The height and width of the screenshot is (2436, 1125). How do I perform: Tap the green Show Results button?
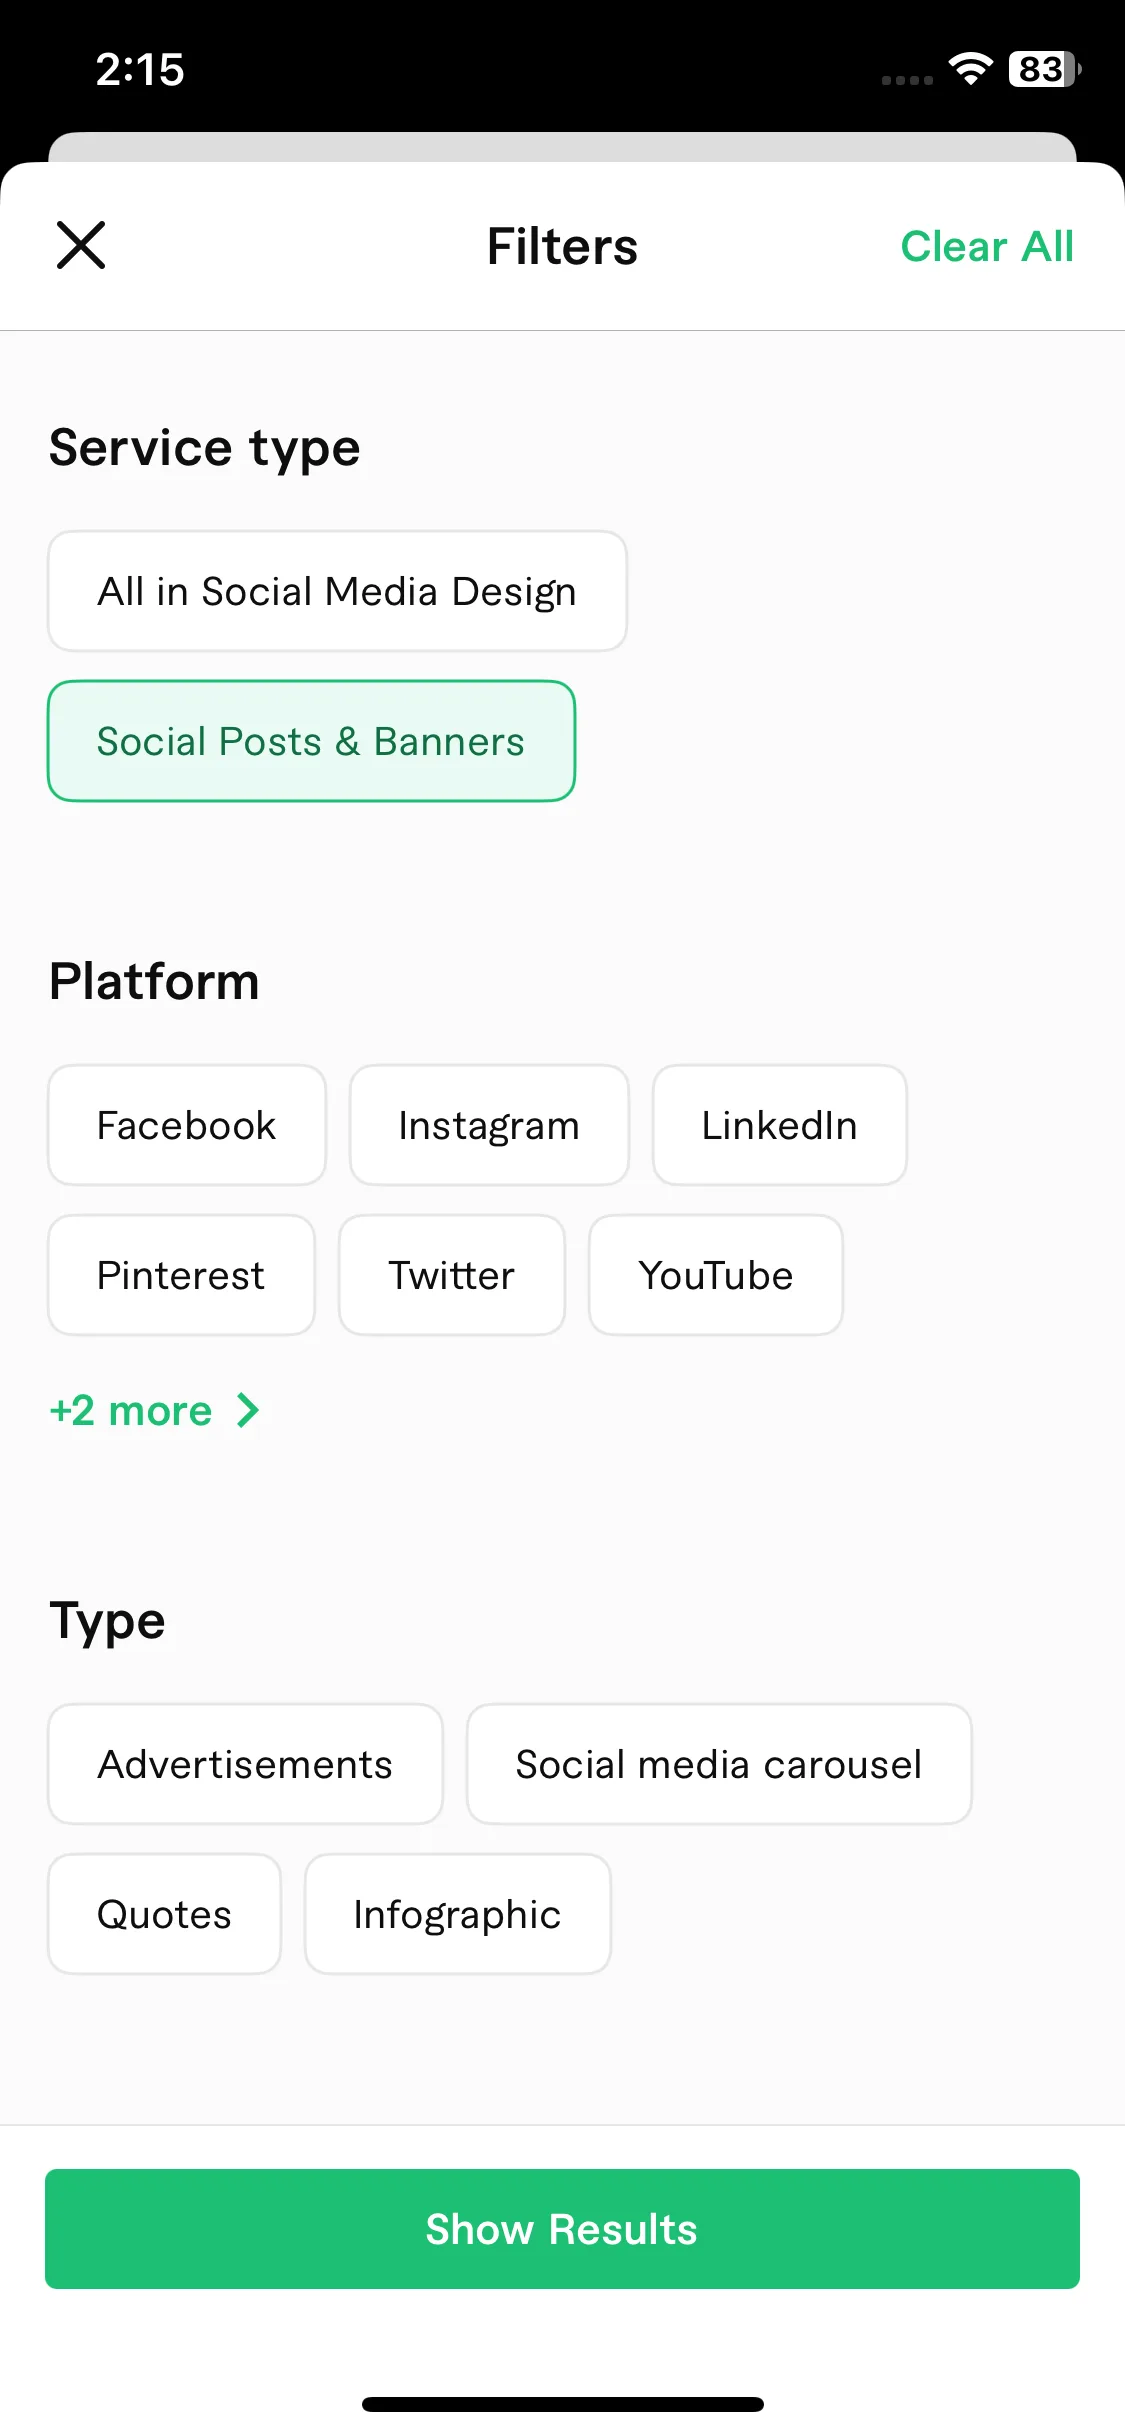click(562, 2229)
